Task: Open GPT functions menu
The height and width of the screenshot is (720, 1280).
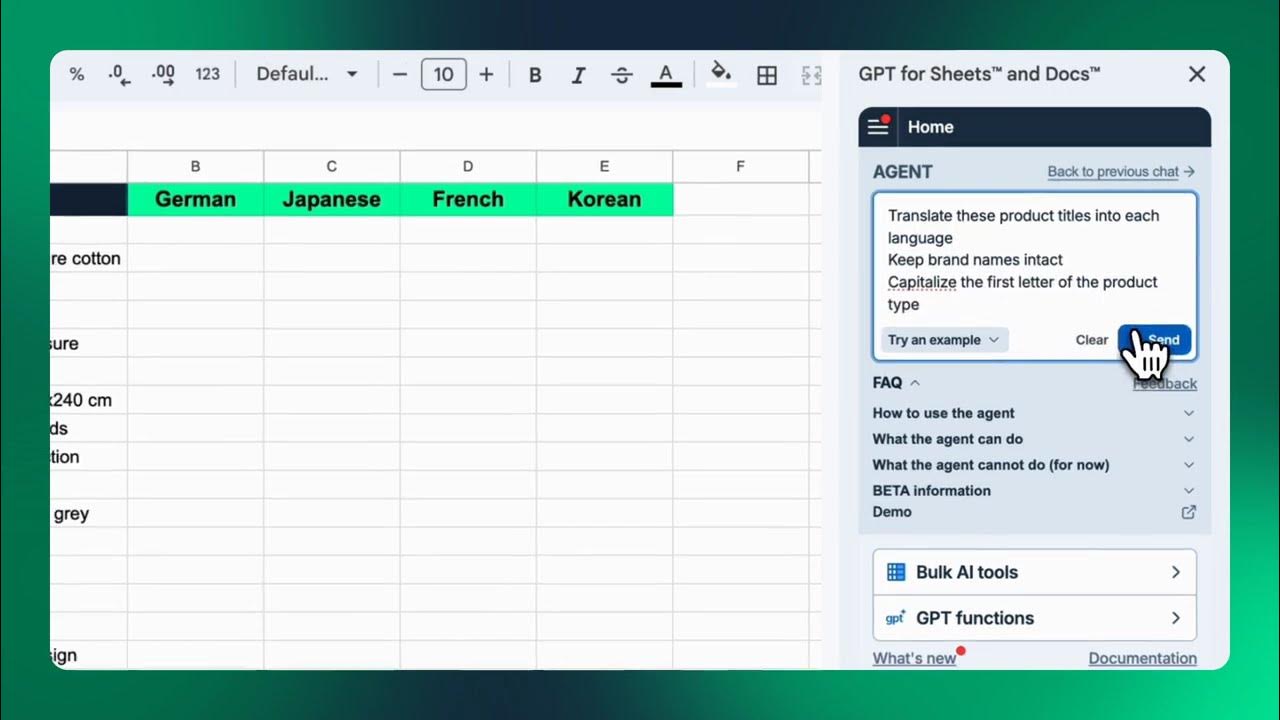Action: click(x=1034, y=618)
